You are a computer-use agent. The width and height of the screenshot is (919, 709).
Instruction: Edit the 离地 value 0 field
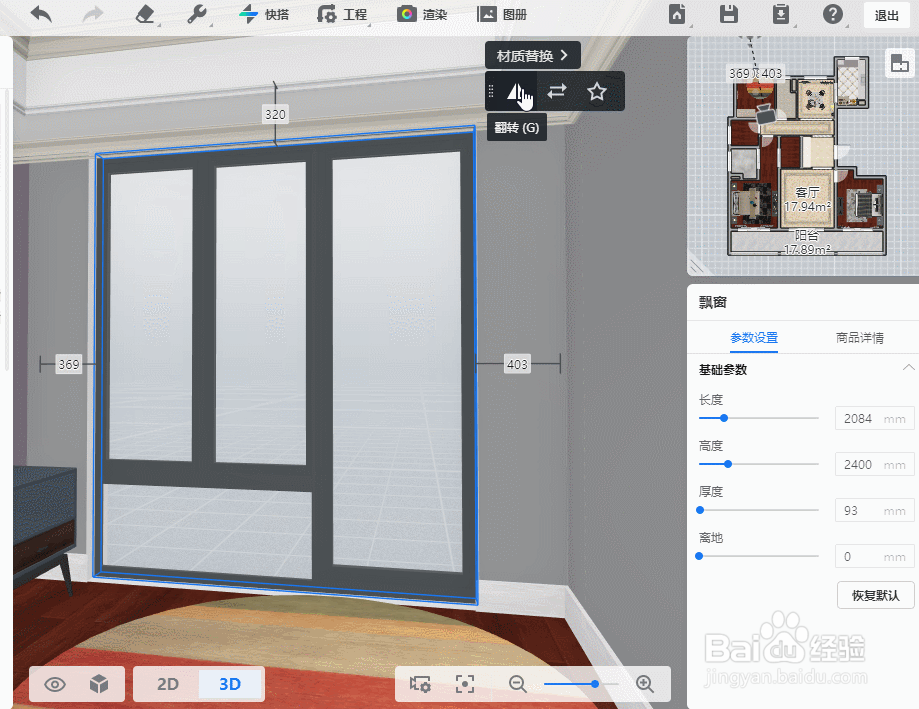click(x=874, y=556)
